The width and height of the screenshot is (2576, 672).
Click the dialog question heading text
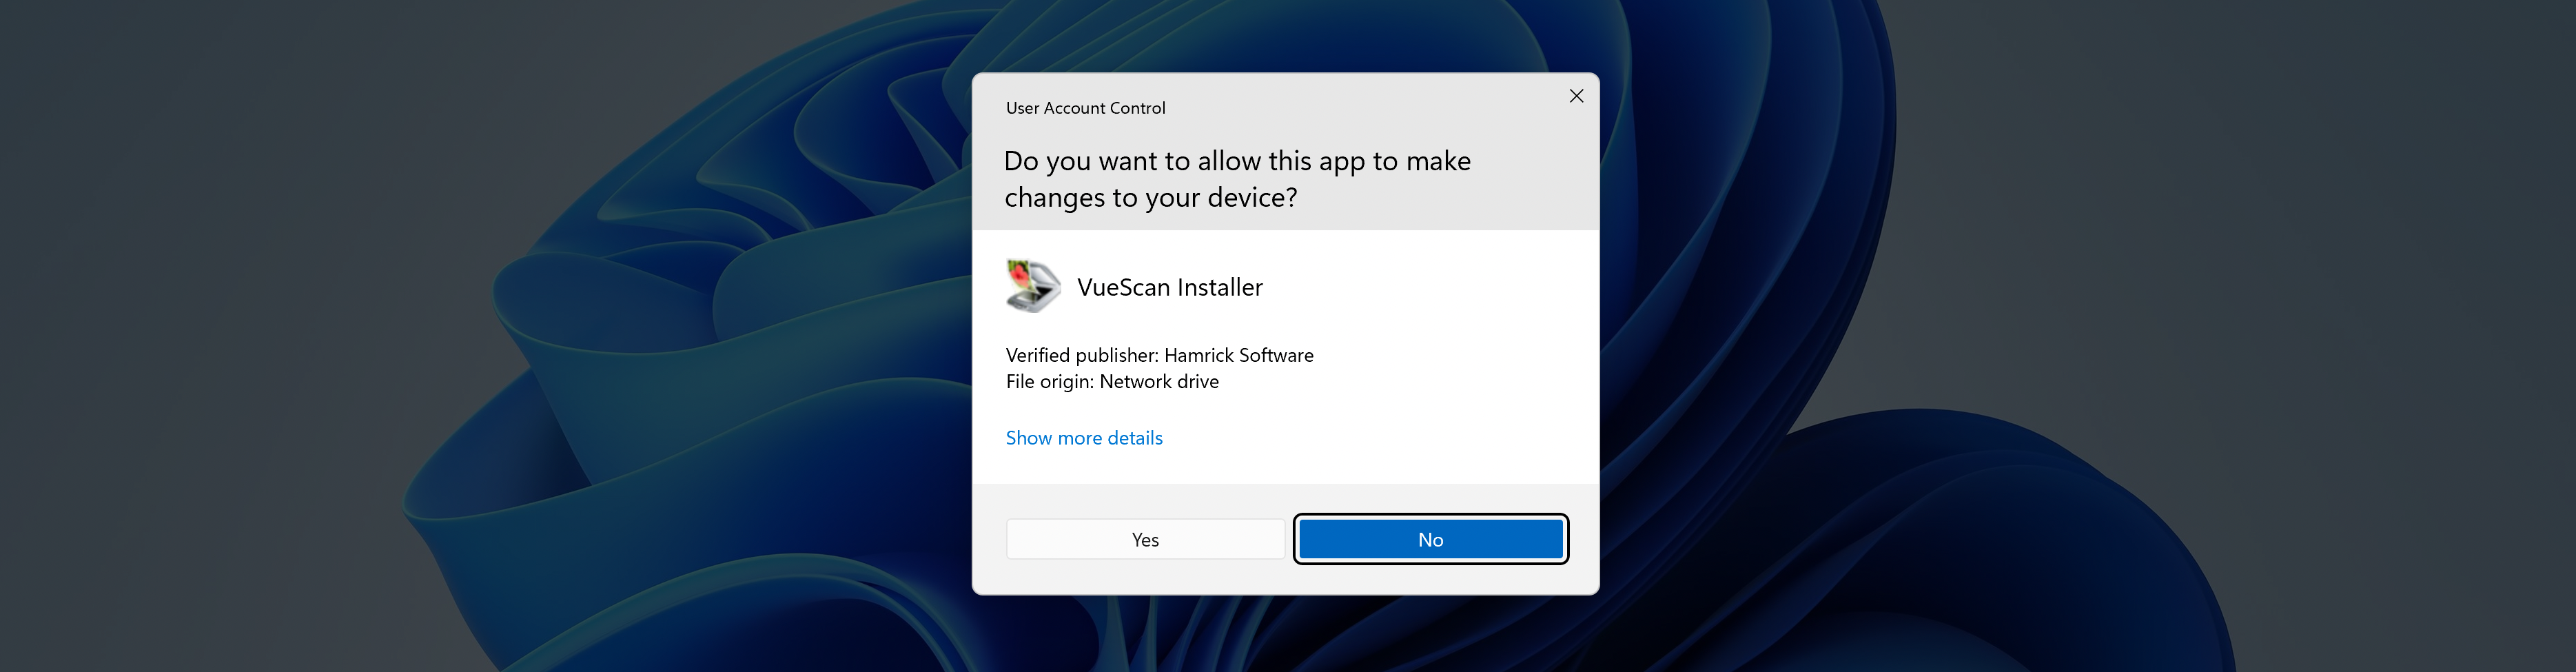click(1238, 178)
